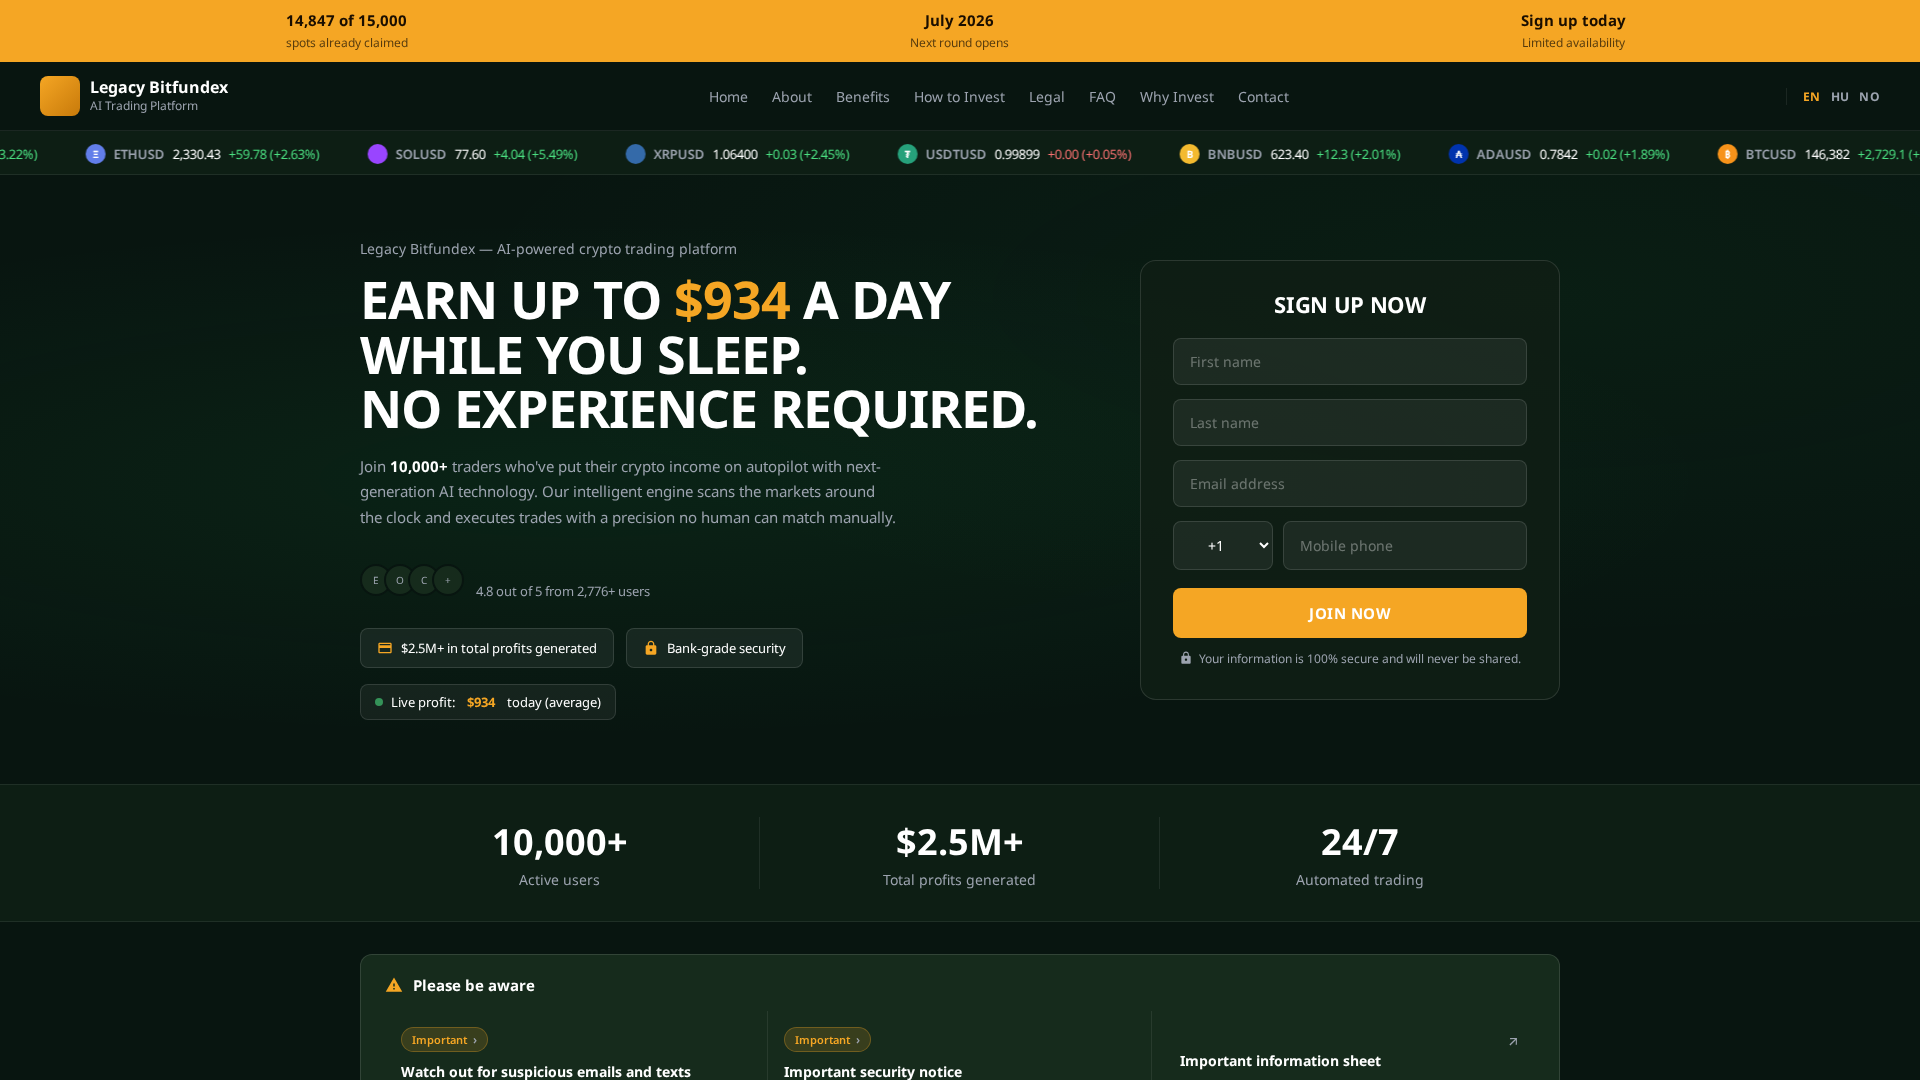Click 4.8 out of 5 rating text

point(563,591)
